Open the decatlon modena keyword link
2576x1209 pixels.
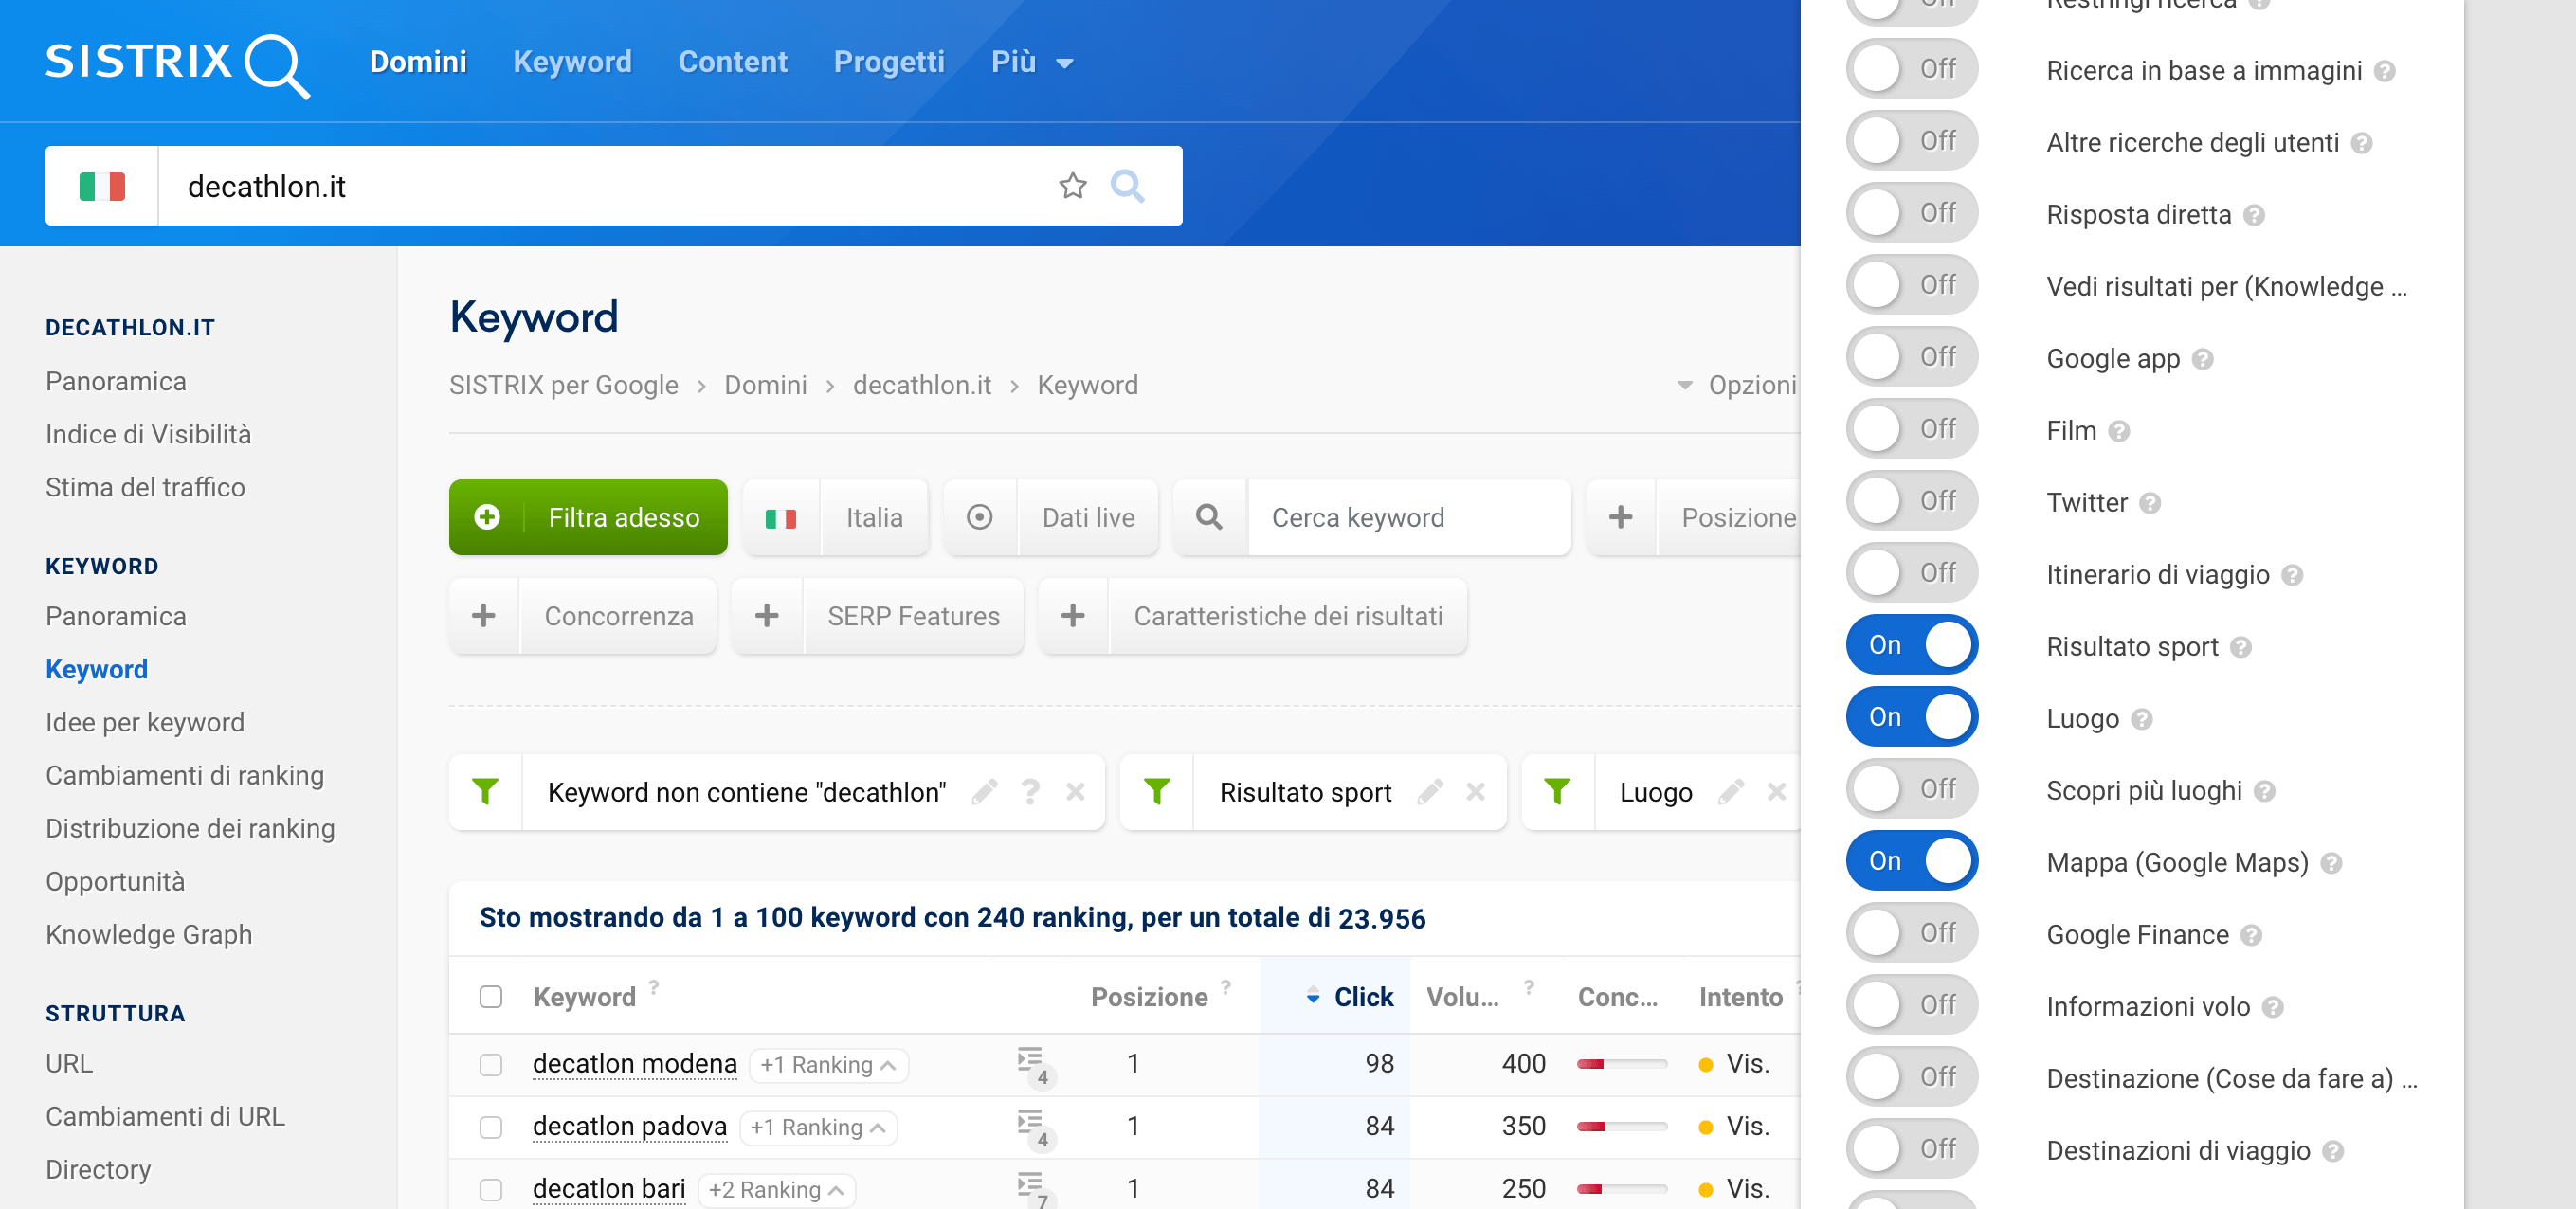point(635,1063)
